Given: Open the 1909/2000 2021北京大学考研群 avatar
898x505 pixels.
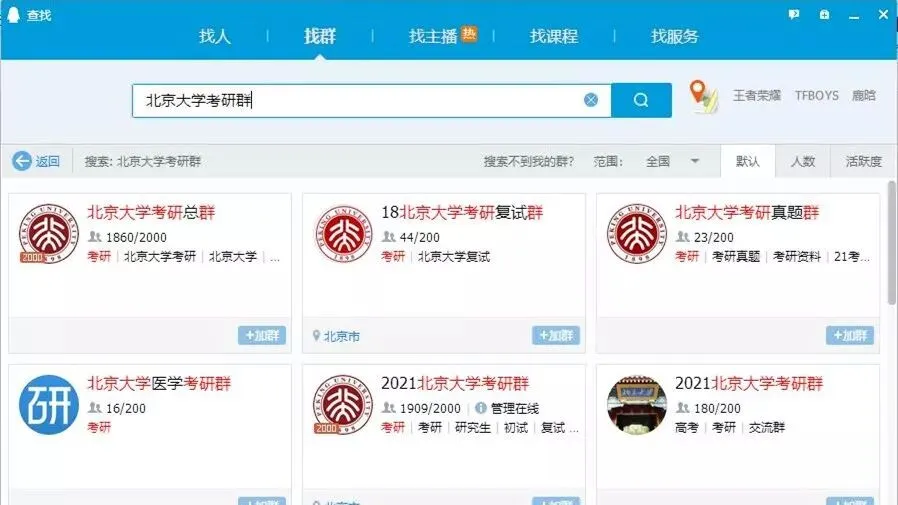Looking at the screenshot, I should [x=342, y=405].
